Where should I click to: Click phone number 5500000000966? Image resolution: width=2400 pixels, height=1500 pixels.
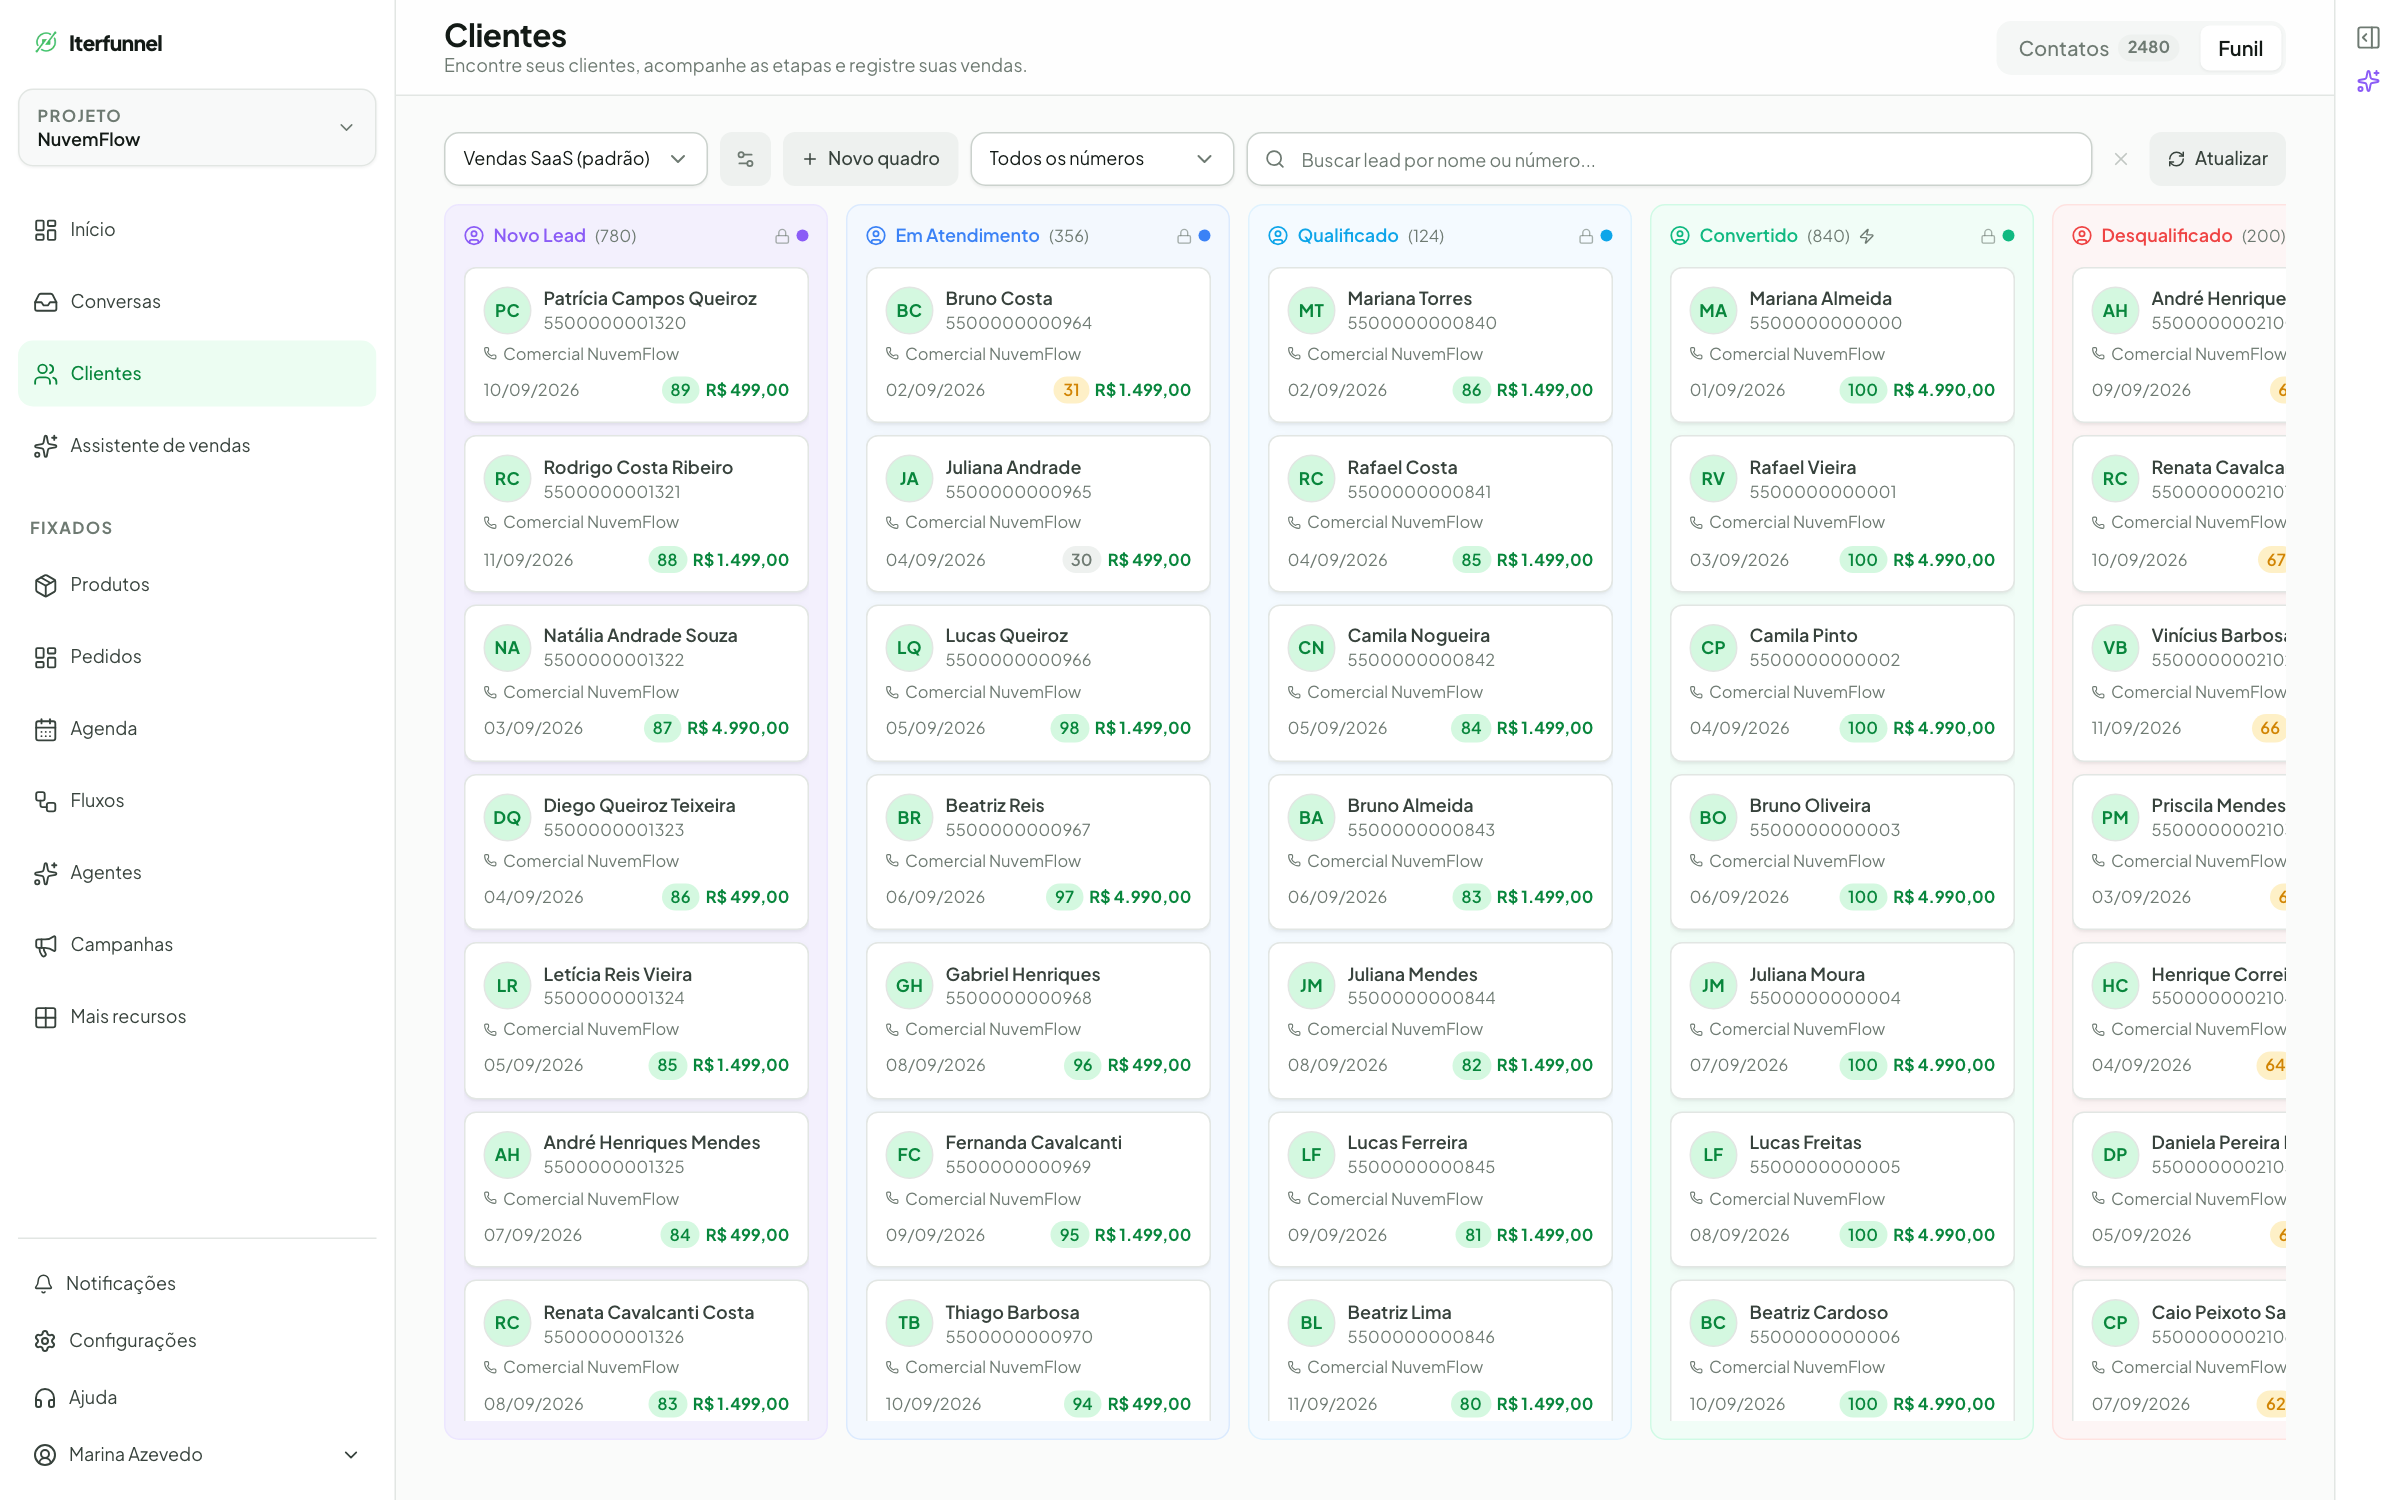1018,661
